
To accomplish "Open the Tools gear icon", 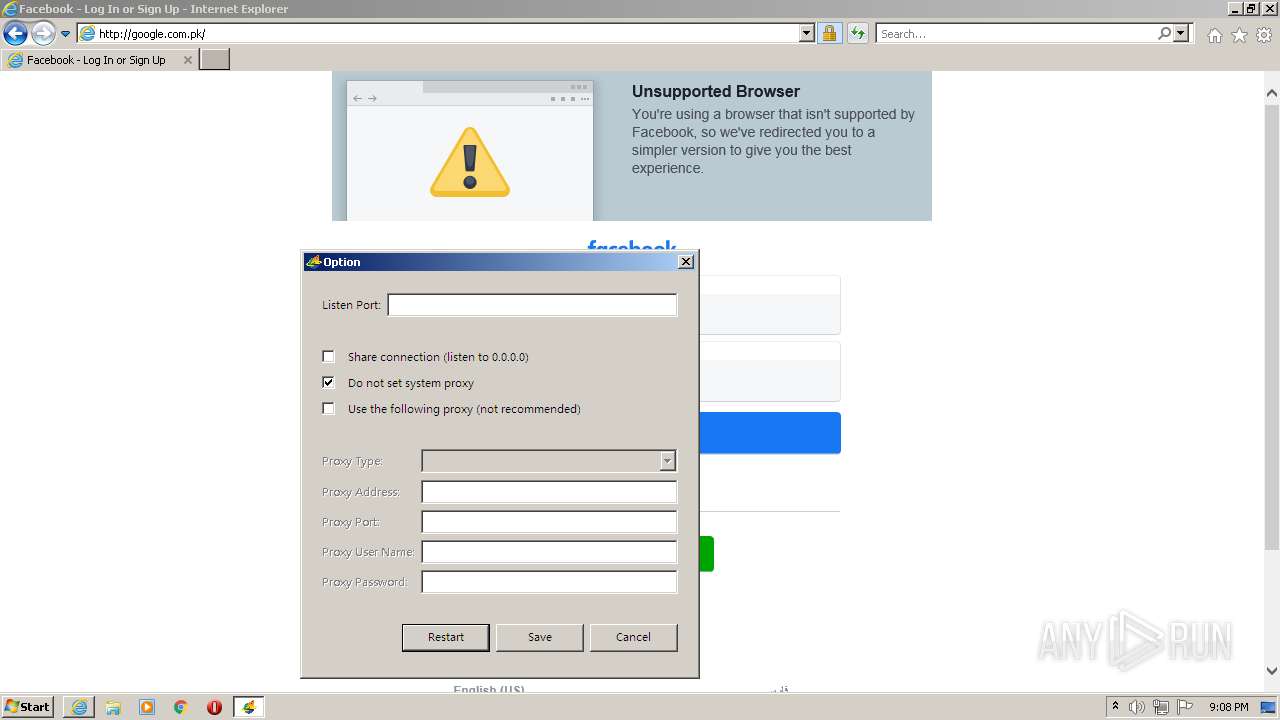I will pyautogui.click(x=1264, y=35).
